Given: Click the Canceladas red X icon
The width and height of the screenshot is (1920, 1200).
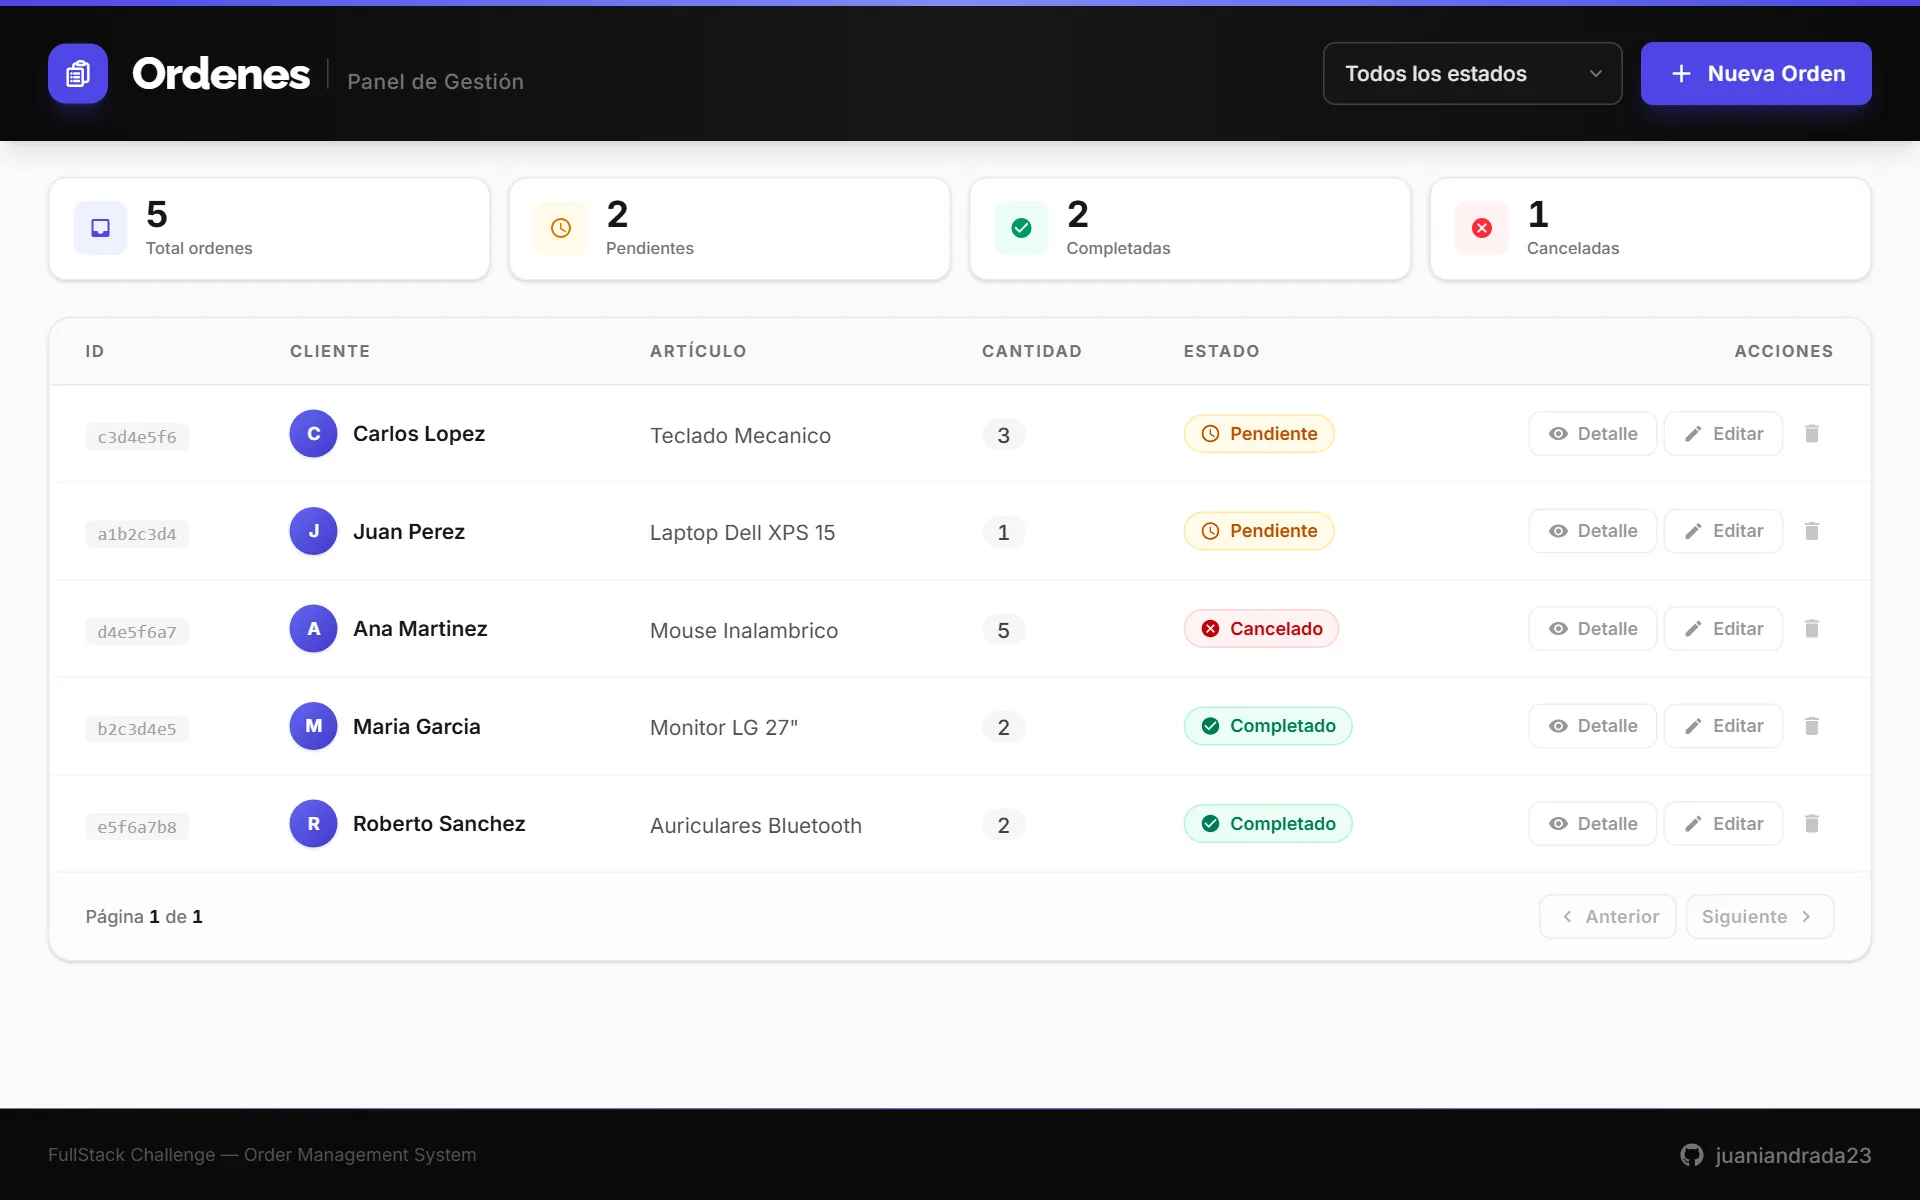Looking at the screenshot, I should [1482, 228].
